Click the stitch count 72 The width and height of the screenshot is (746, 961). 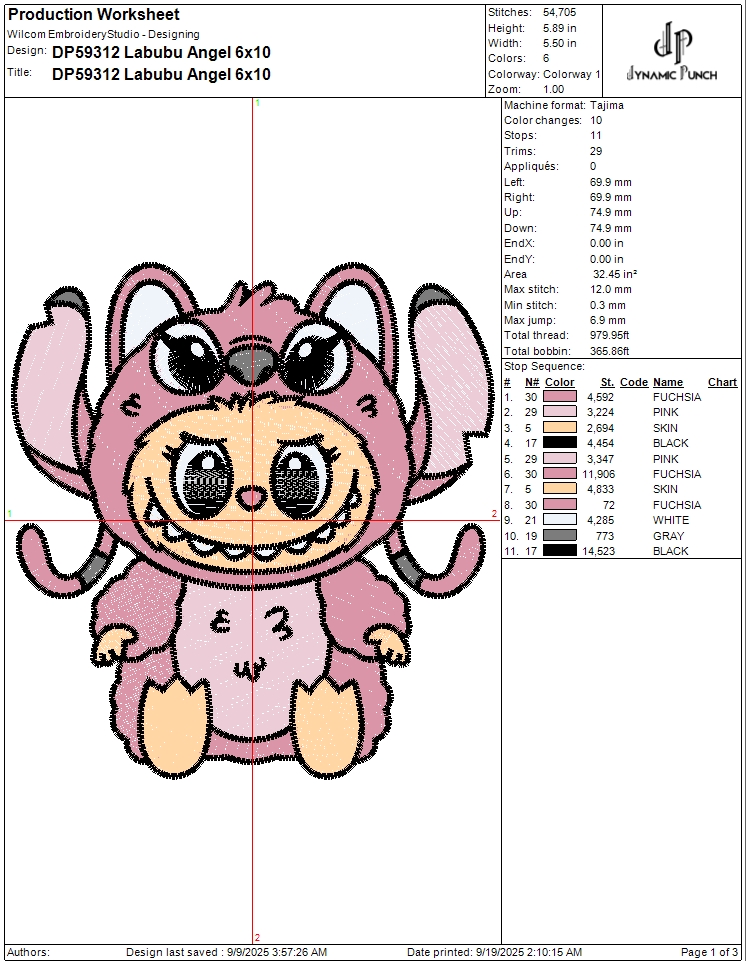[608, 505]
